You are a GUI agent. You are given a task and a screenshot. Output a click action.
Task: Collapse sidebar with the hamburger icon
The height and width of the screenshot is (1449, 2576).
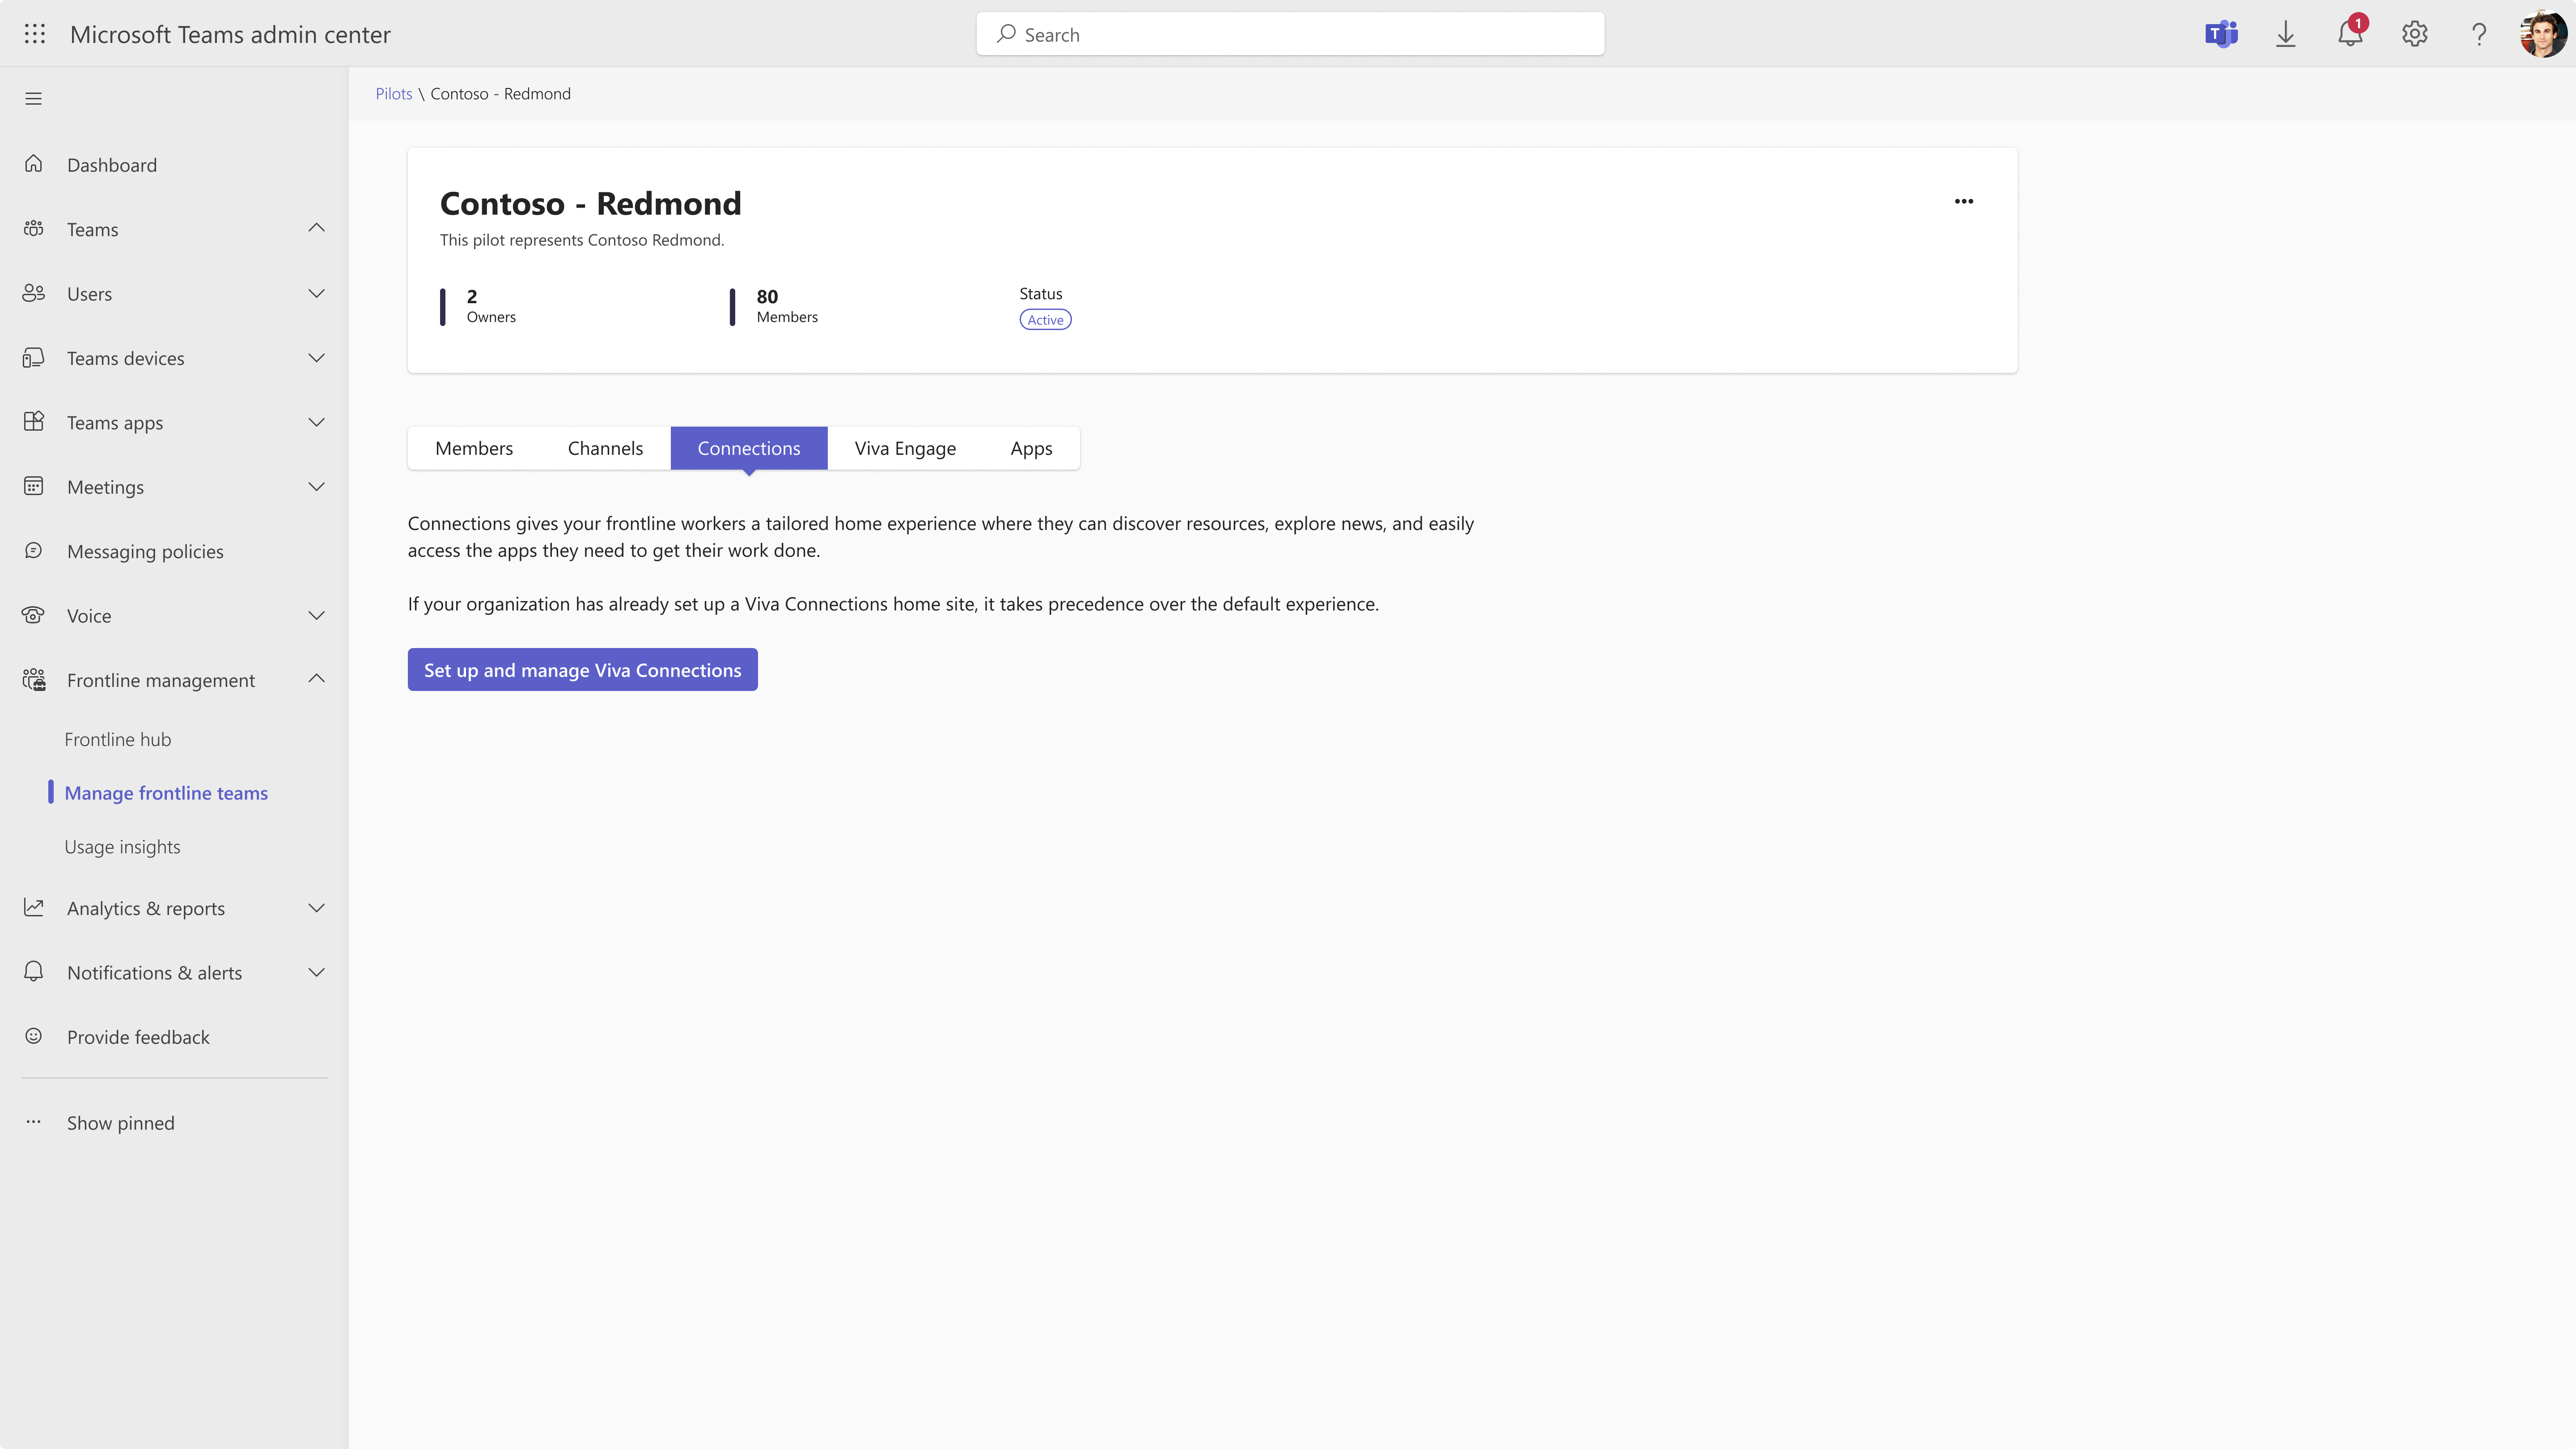[x=33, y=98]
